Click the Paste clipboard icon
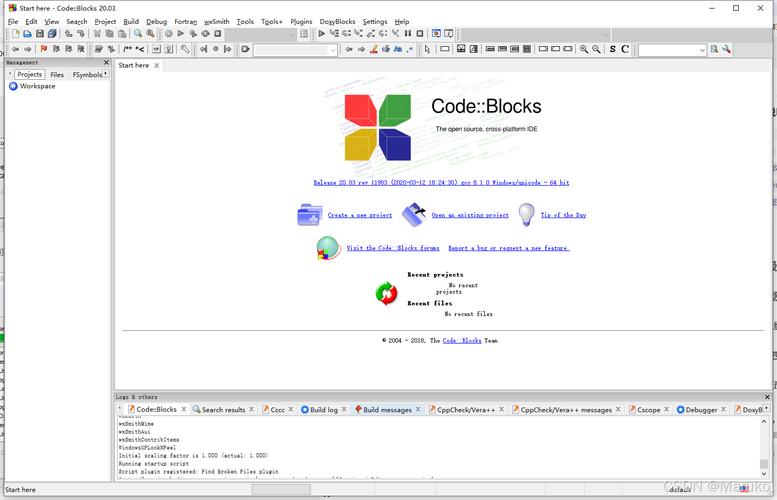 click(121, 34)
